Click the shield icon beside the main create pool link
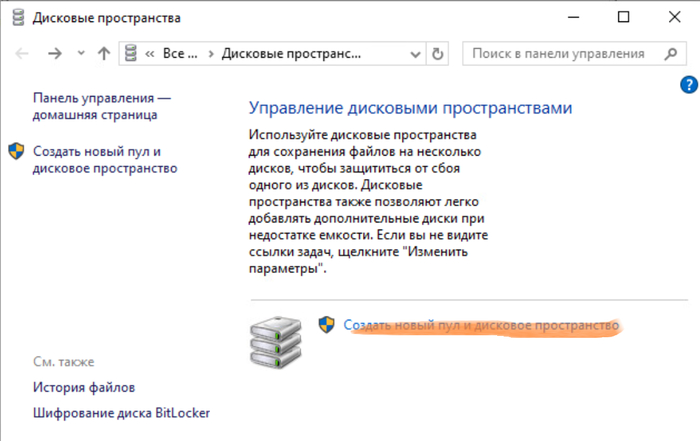 click(x=326, y=324)
